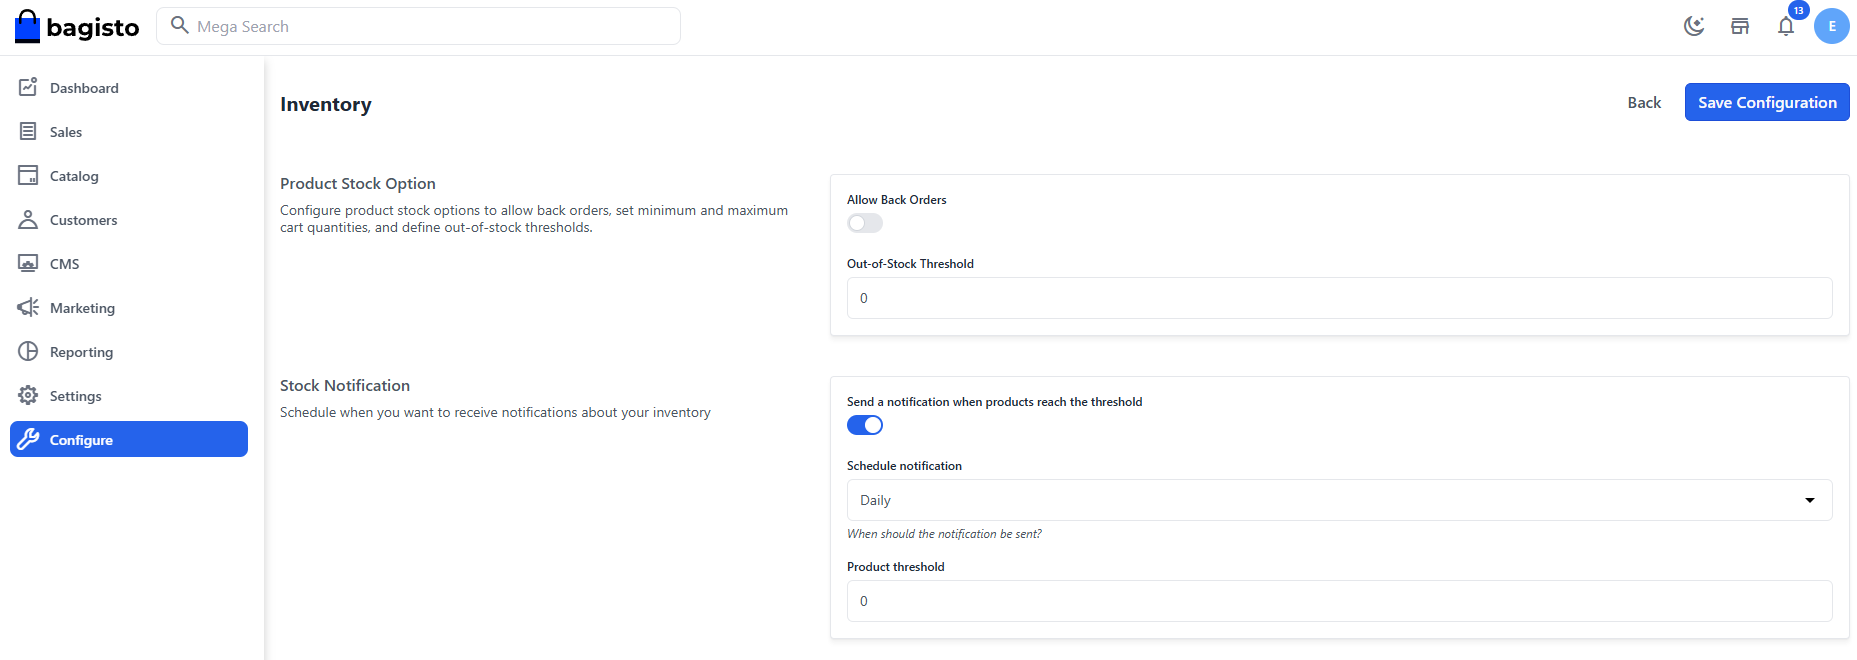1857x660 pixels.
Task: Click Save Configuration button
Action: pyautogui.click(x=1766, y=102)
